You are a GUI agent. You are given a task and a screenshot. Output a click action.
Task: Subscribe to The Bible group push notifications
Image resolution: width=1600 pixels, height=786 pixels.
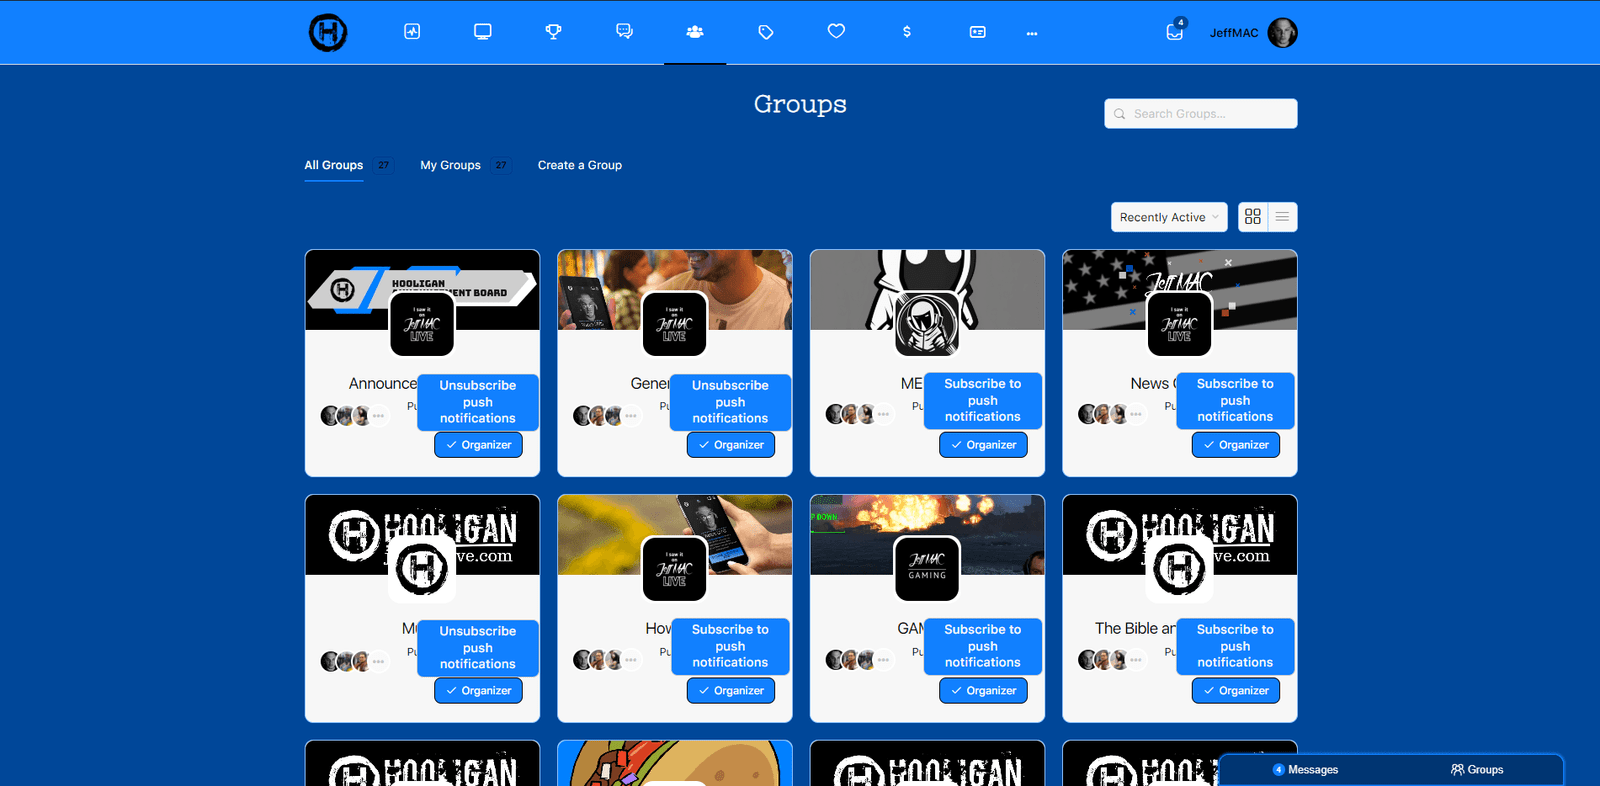tap(1235, 646)
